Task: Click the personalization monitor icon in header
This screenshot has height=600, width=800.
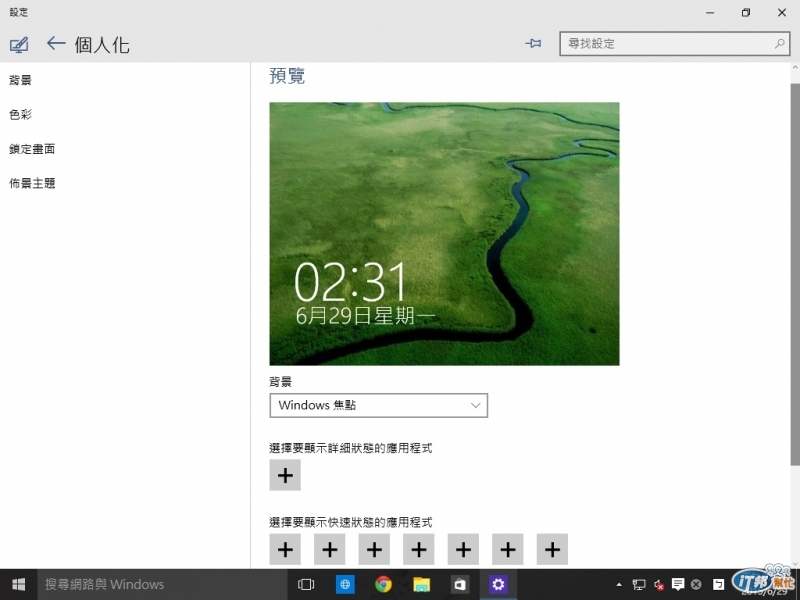Action: tap(19, 45)
